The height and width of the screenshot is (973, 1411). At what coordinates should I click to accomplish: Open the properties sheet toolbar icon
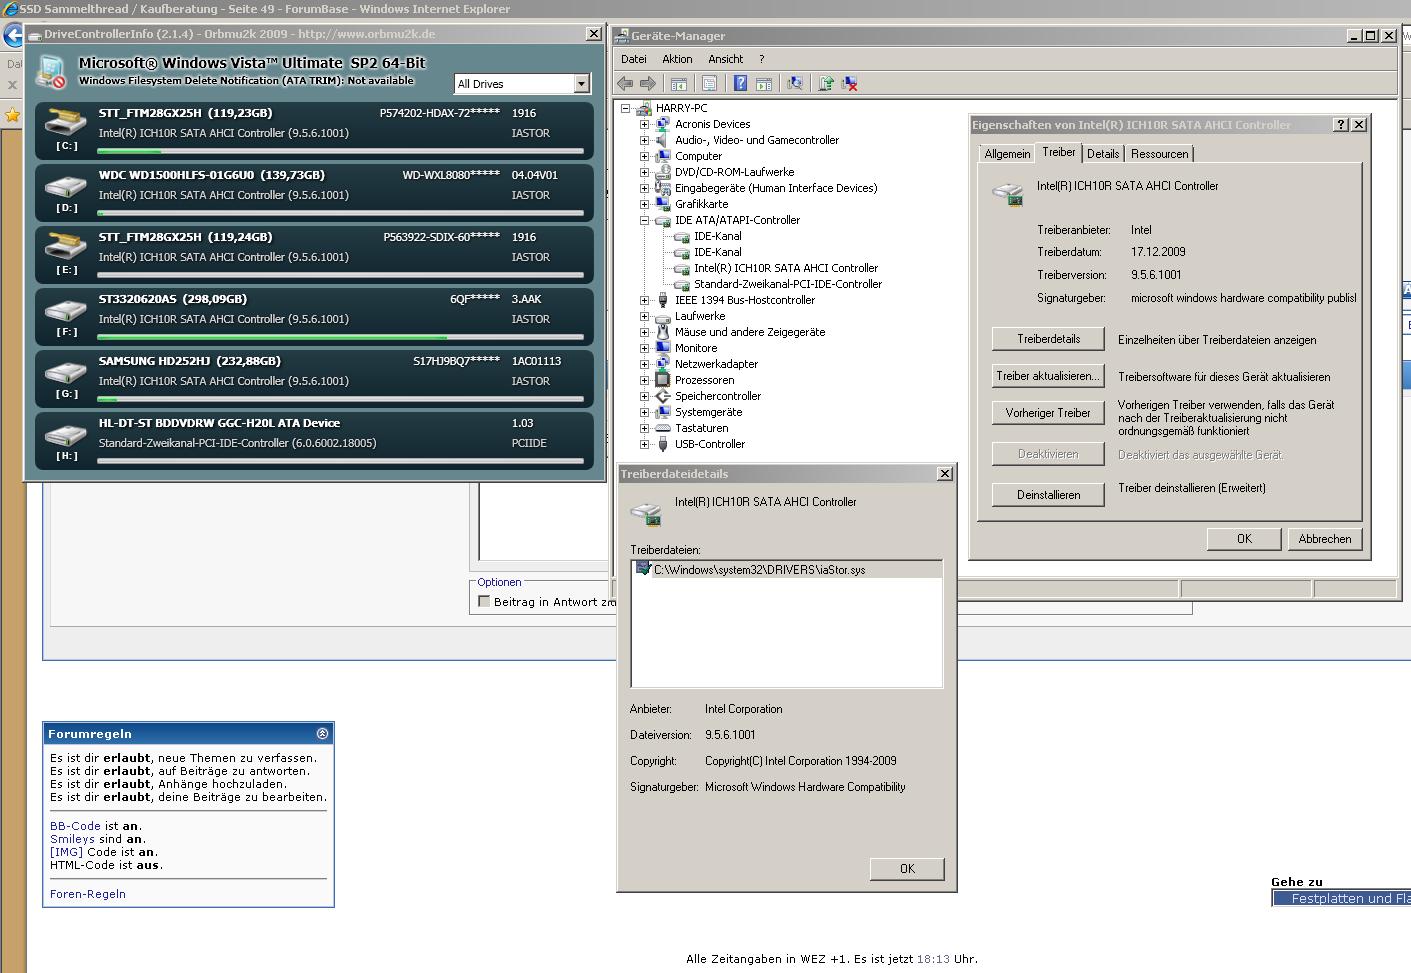point(709,84)
